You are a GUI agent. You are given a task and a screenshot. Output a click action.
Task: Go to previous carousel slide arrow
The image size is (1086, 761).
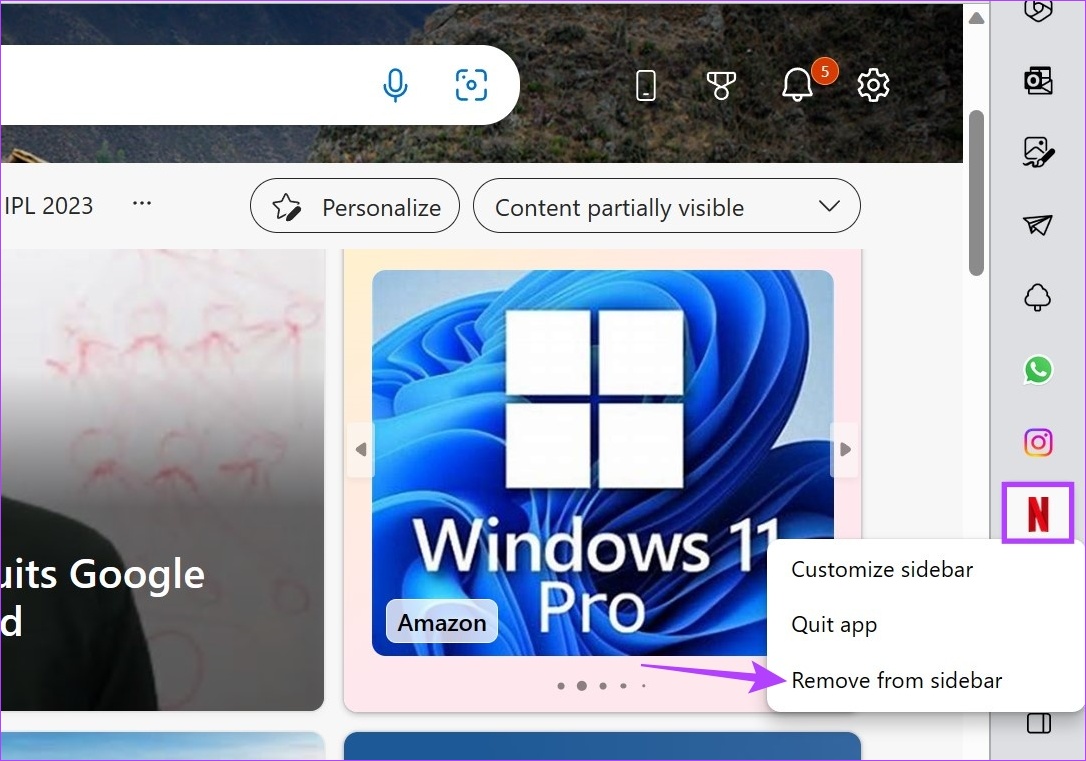(360, 449)
